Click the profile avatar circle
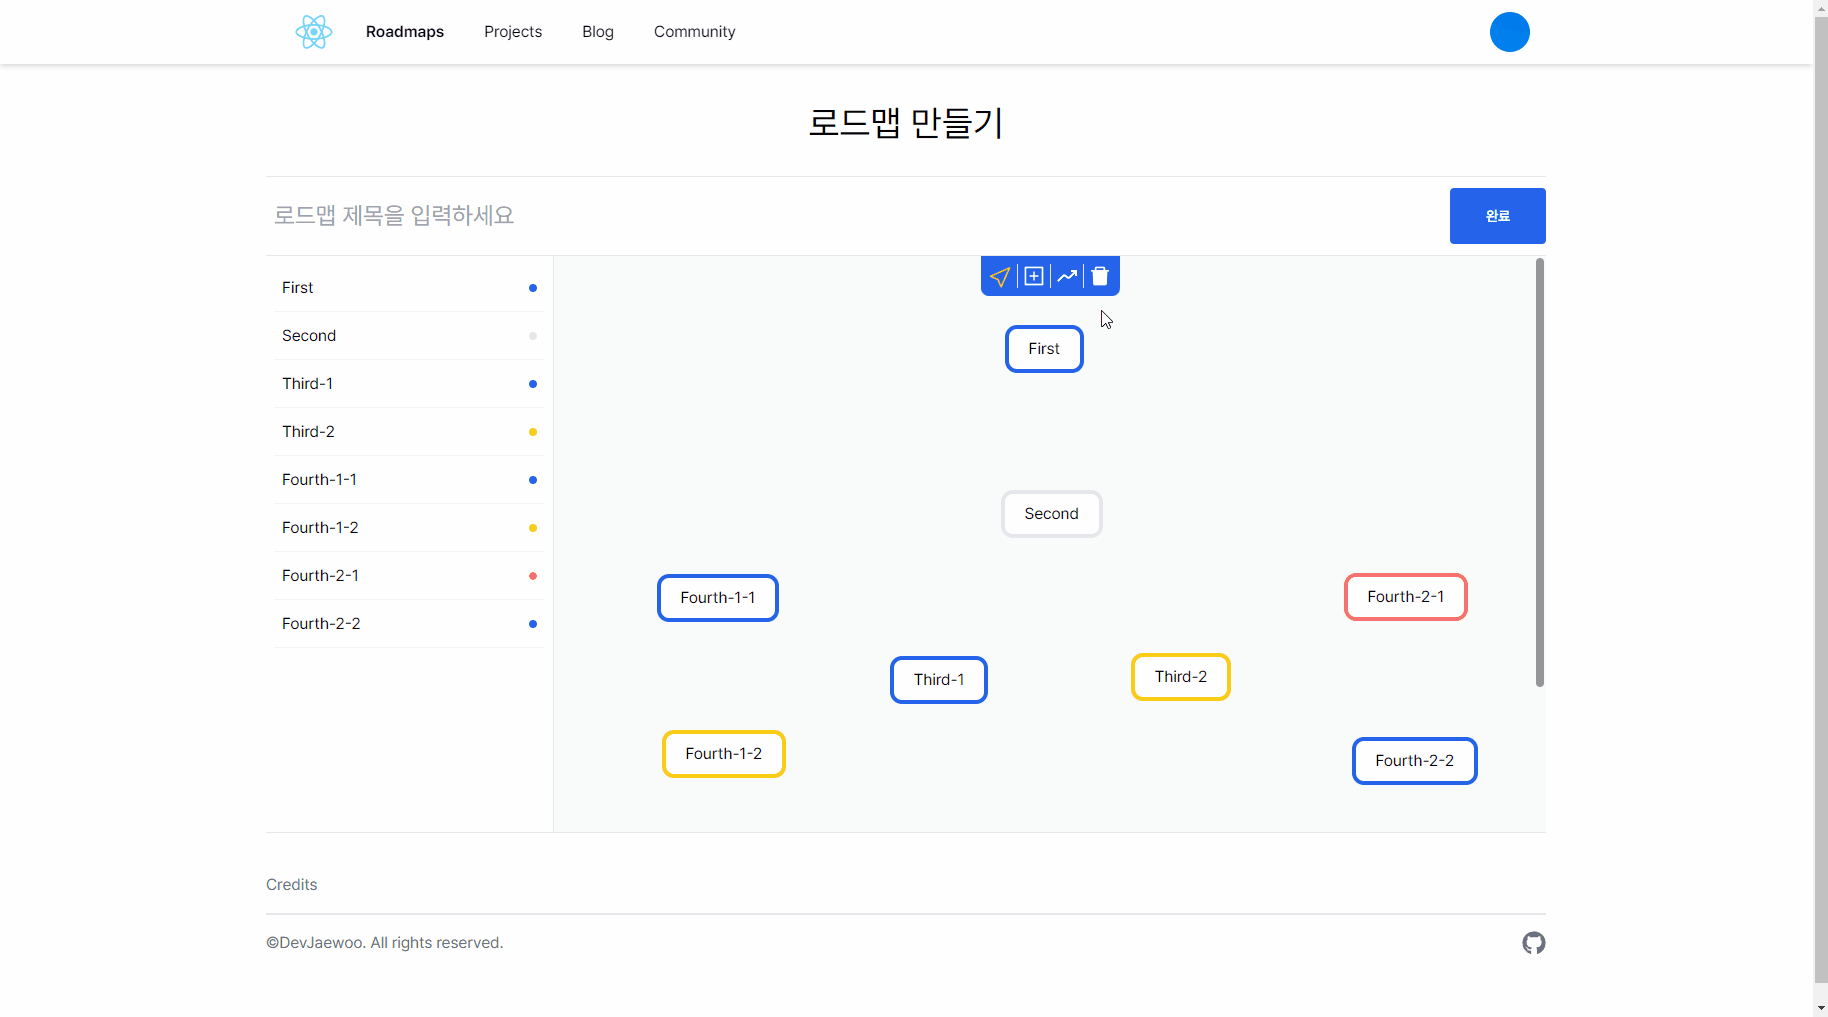 (1510, 31)
